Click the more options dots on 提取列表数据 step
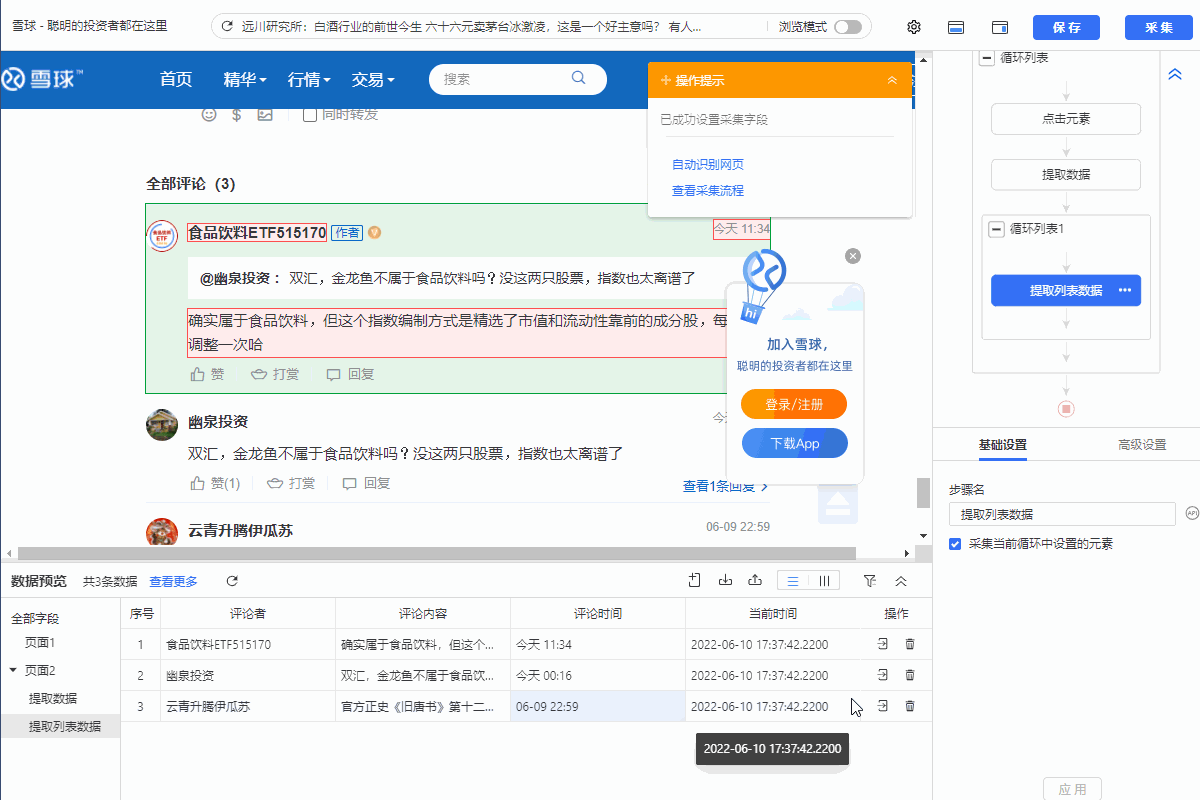Viewport: 1200px width, 800px height. click(x=1125, y=290)
